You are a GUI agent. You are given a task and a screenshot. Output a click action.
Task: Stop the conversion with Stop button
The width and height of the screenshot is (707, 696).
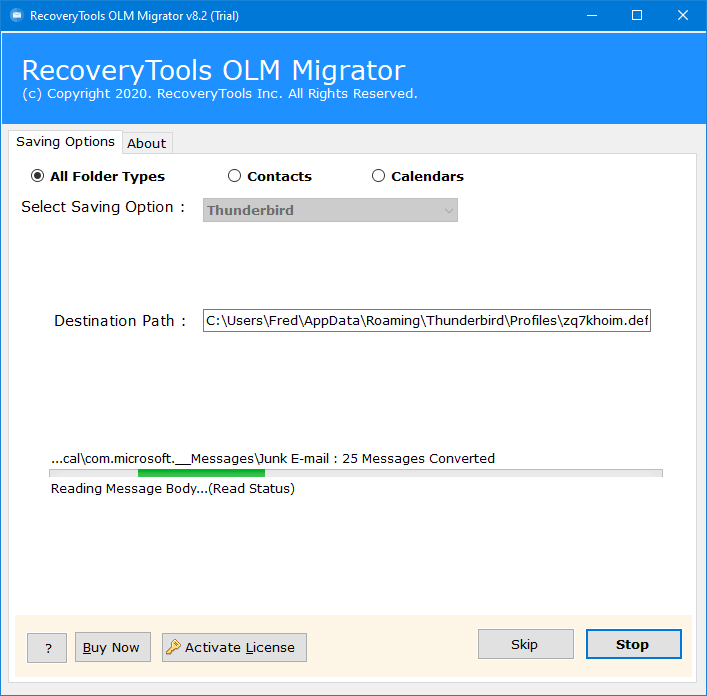tap(634, 644)
